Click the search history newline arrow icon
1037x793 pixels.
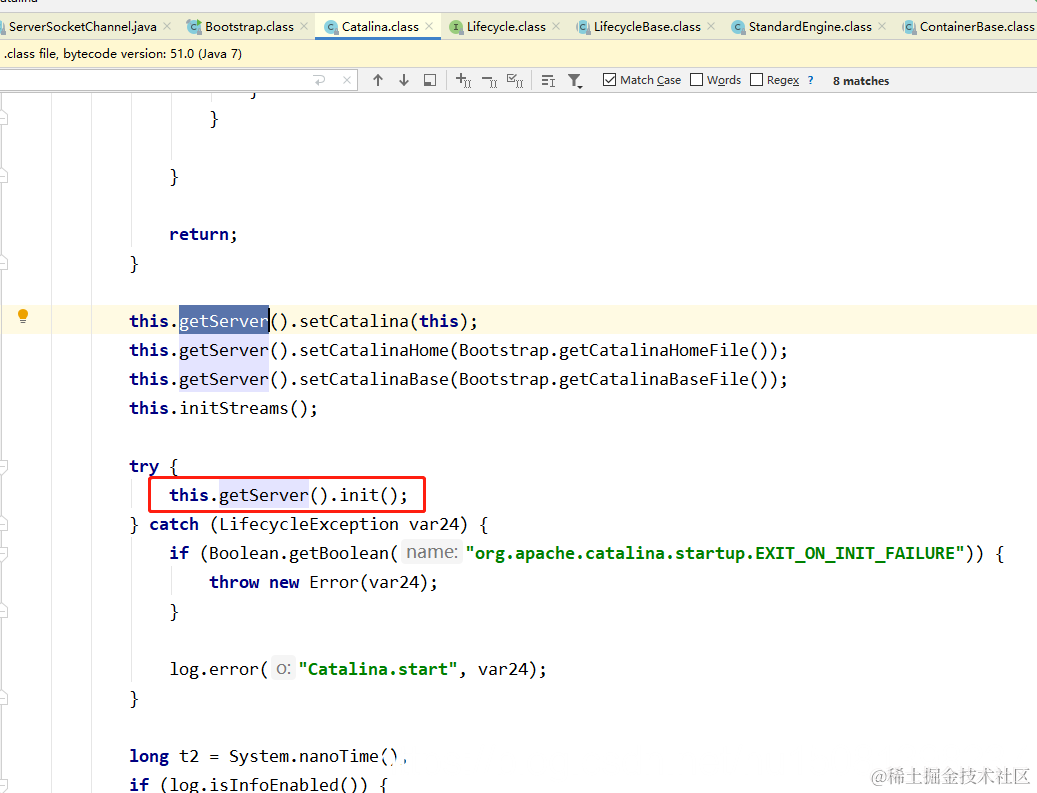(x=319, y=80)
